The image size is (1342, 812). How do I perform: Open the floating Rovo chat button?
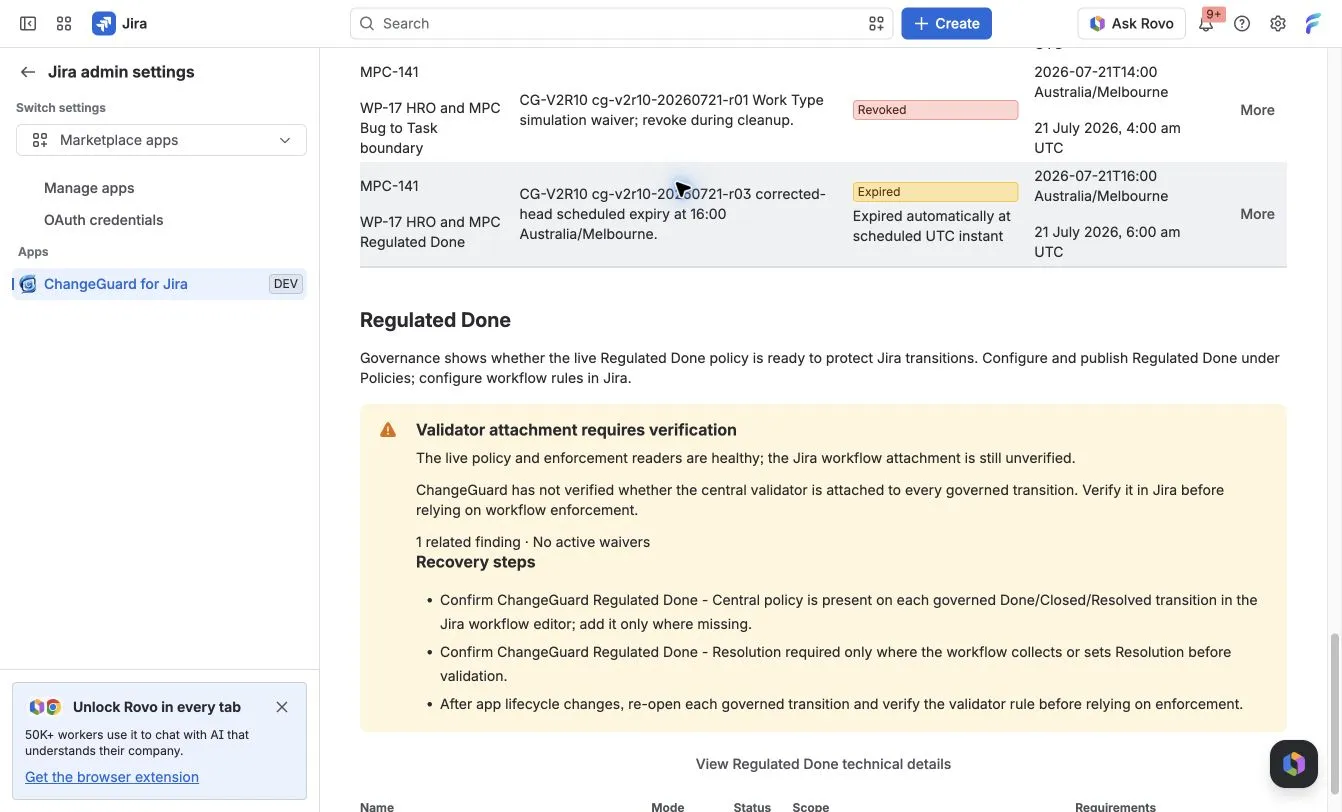point(1294,764)
